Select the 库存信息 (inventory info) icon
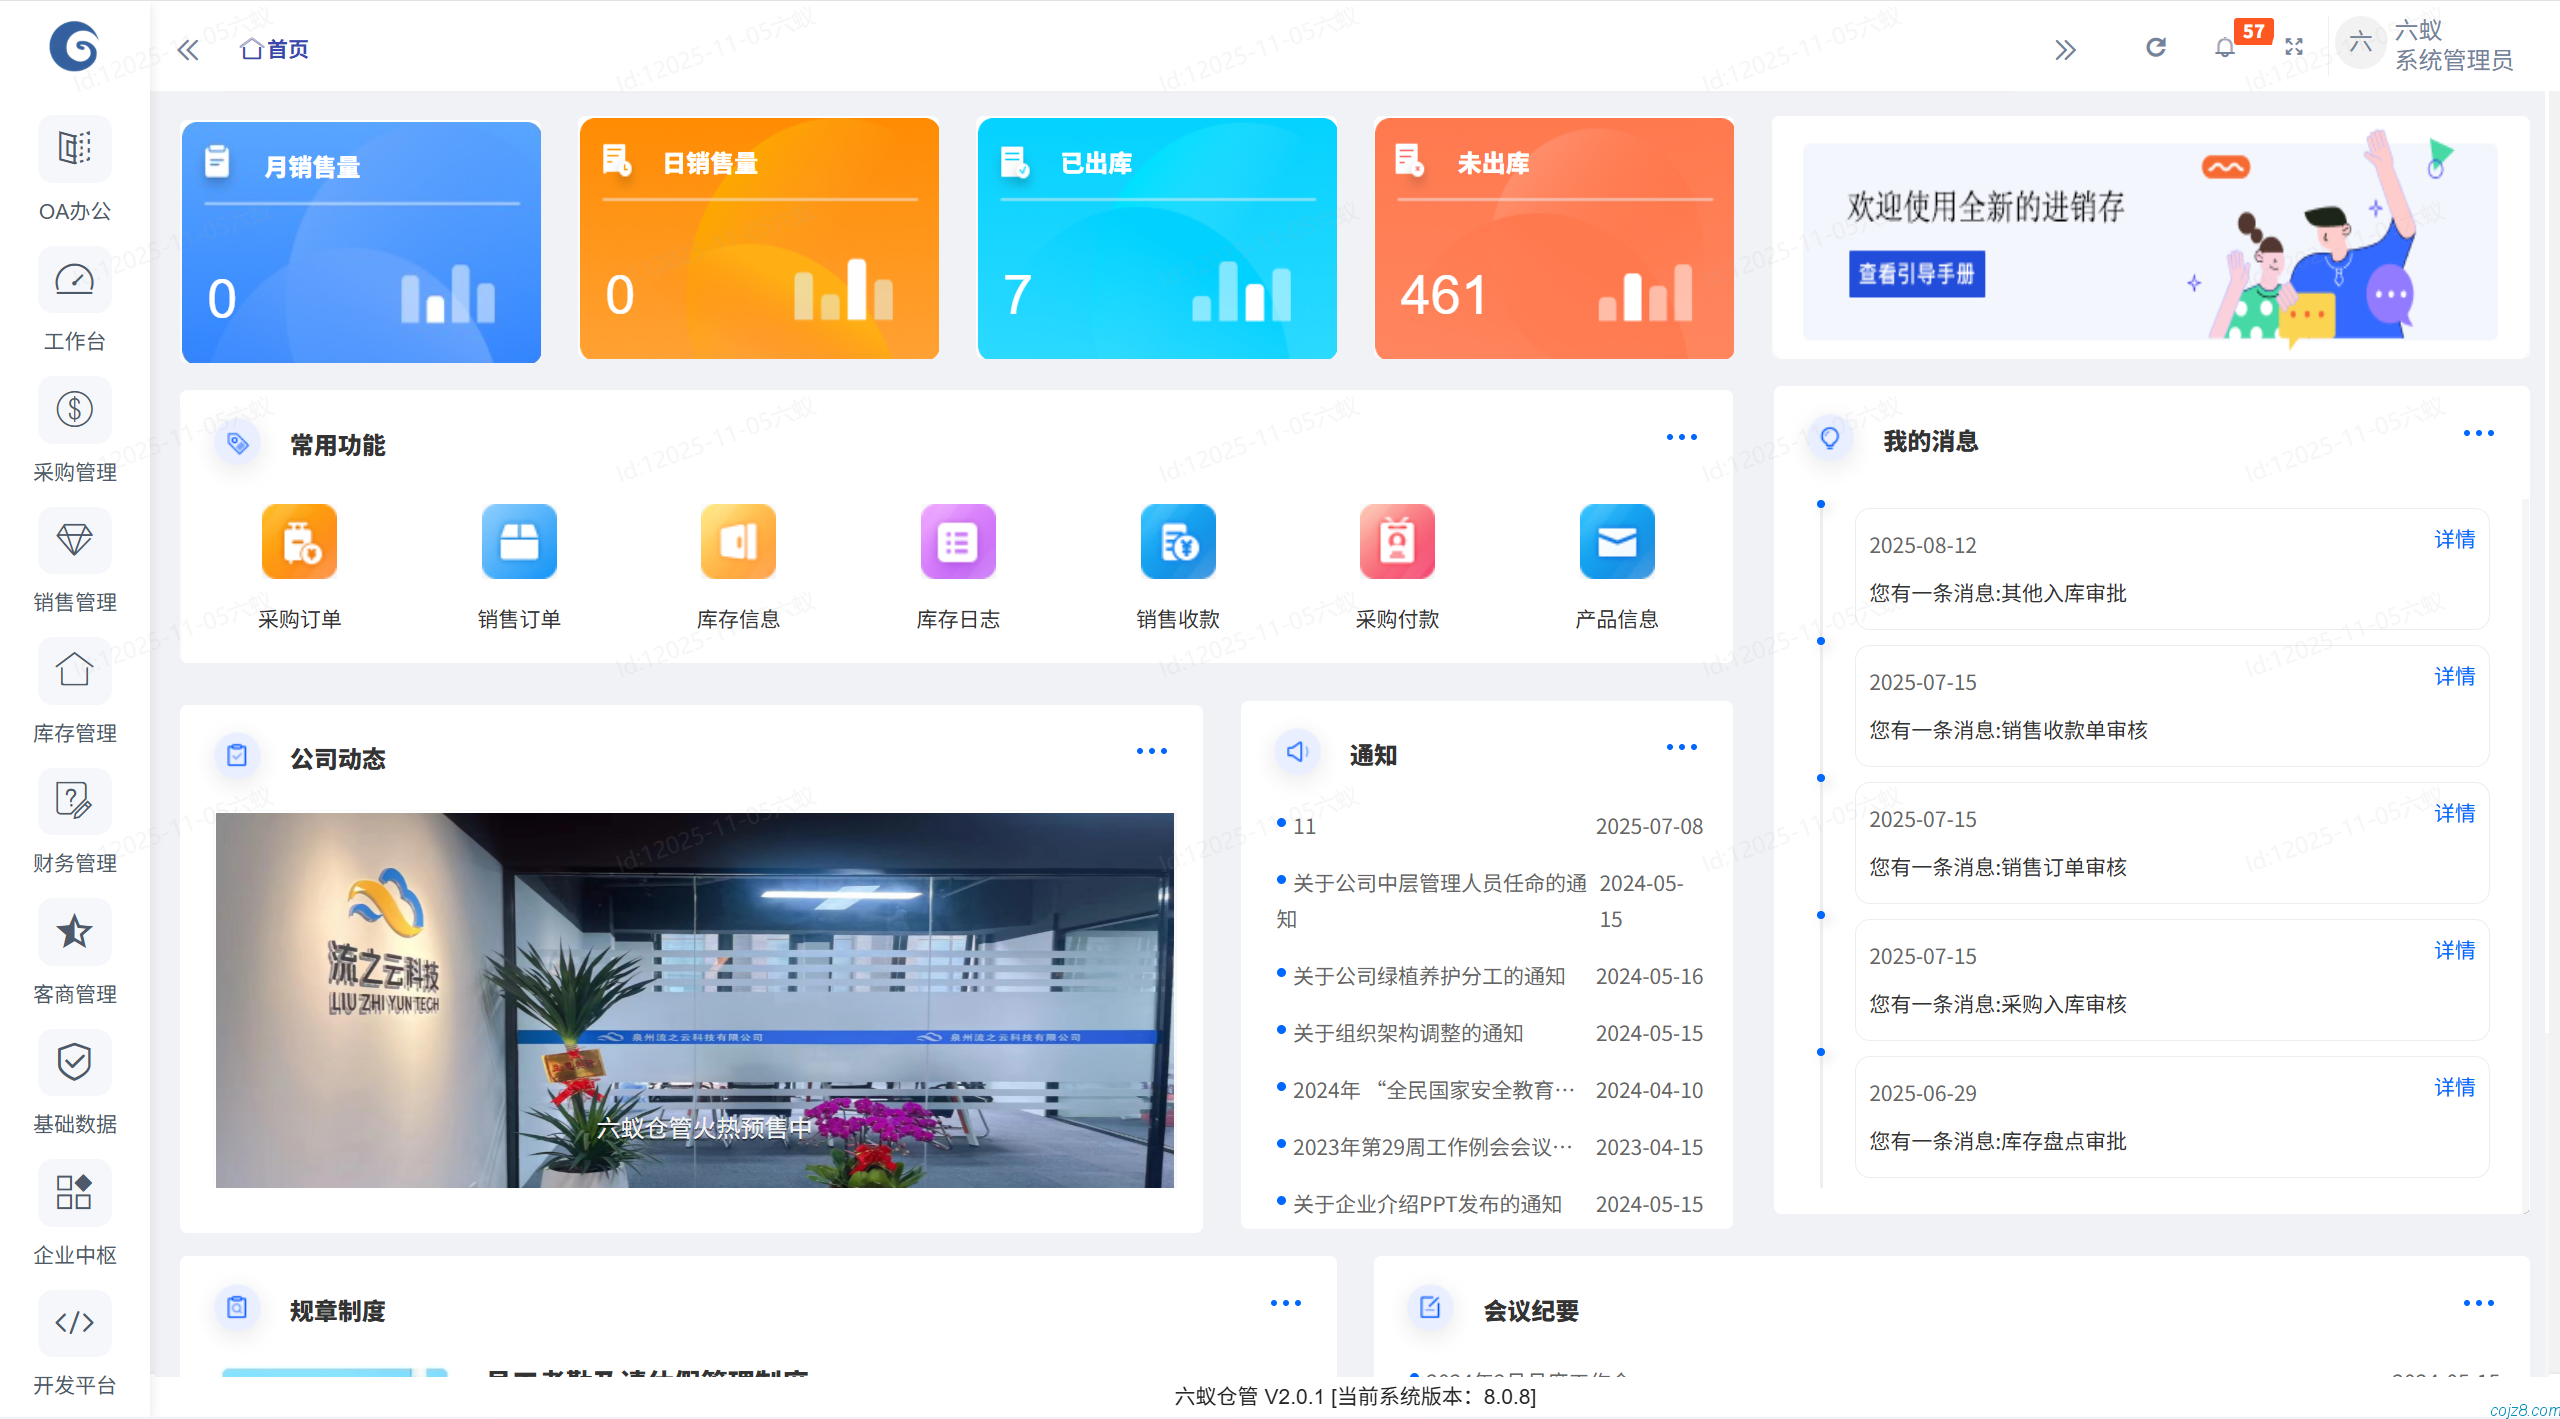The height and width of the screenshot is (1419, 2560). [x=737, y=541]
